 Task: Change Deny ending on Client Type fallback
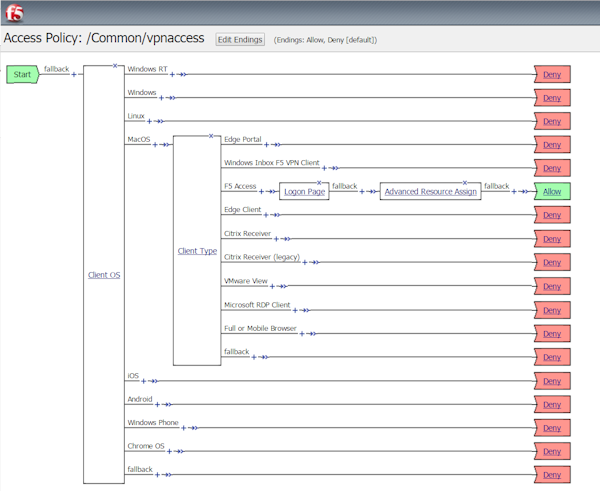click(552, 357)
